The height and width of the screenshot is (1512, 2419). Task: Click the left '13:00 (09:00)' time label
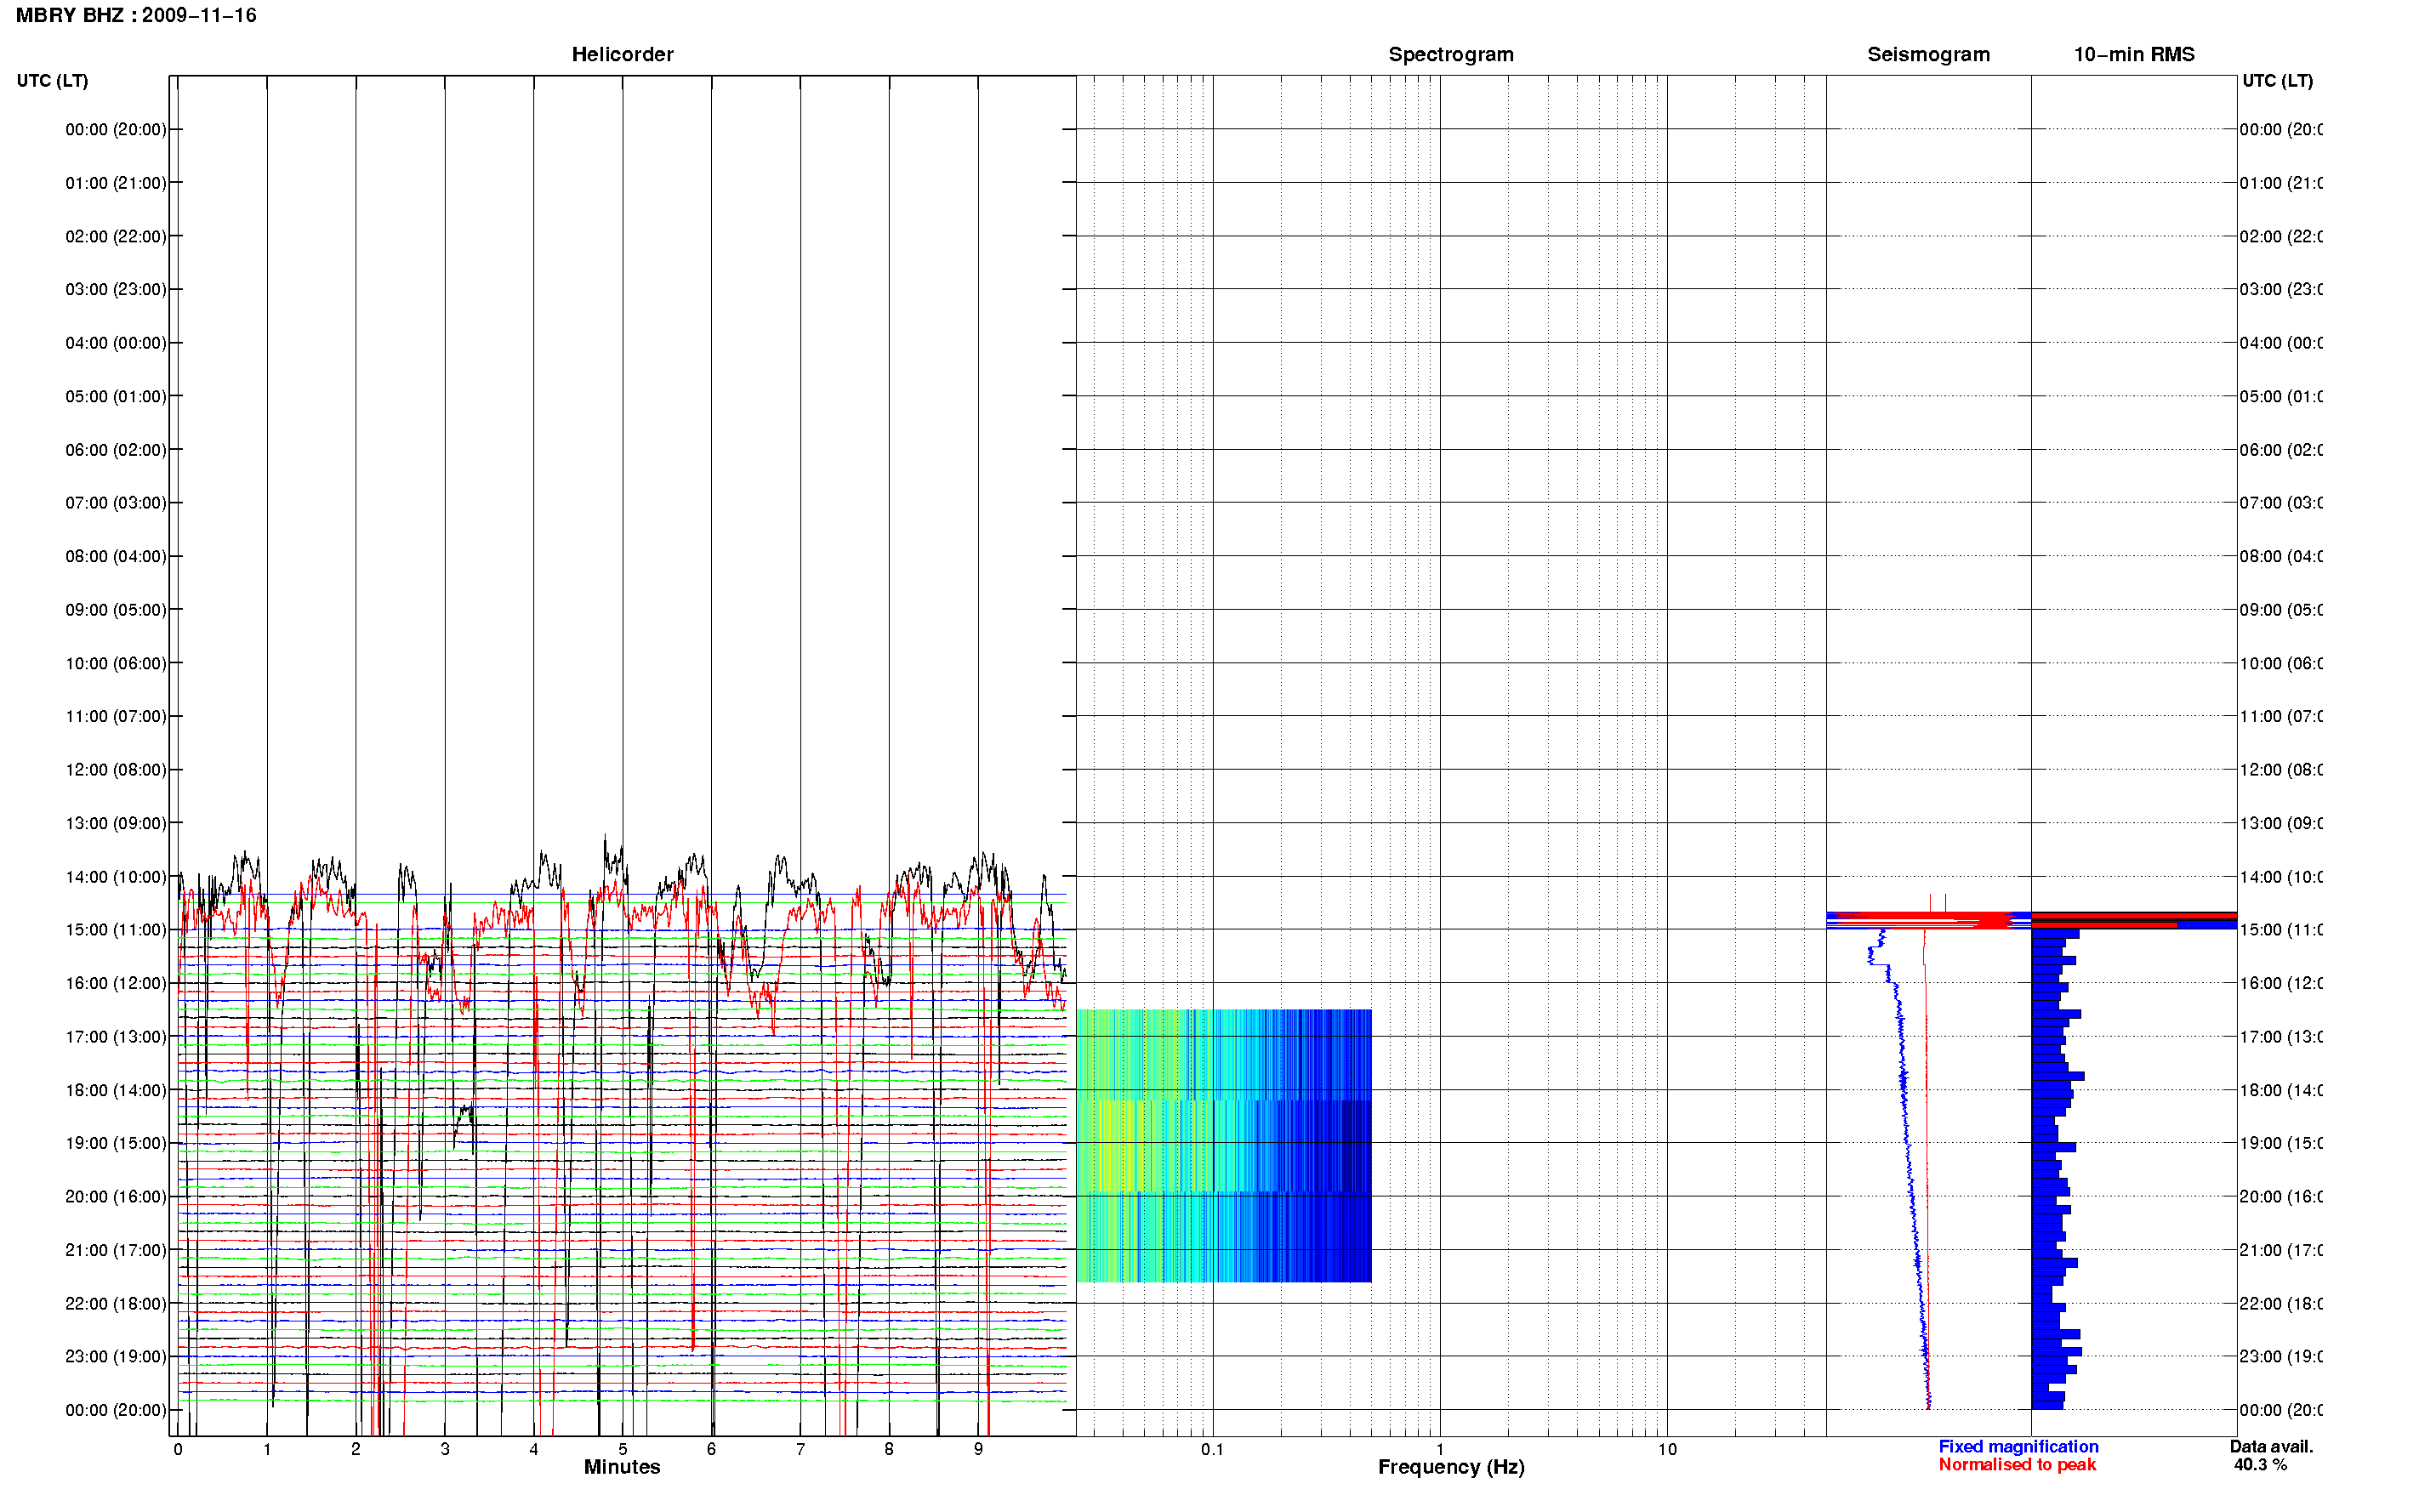[x=116, y=823]
